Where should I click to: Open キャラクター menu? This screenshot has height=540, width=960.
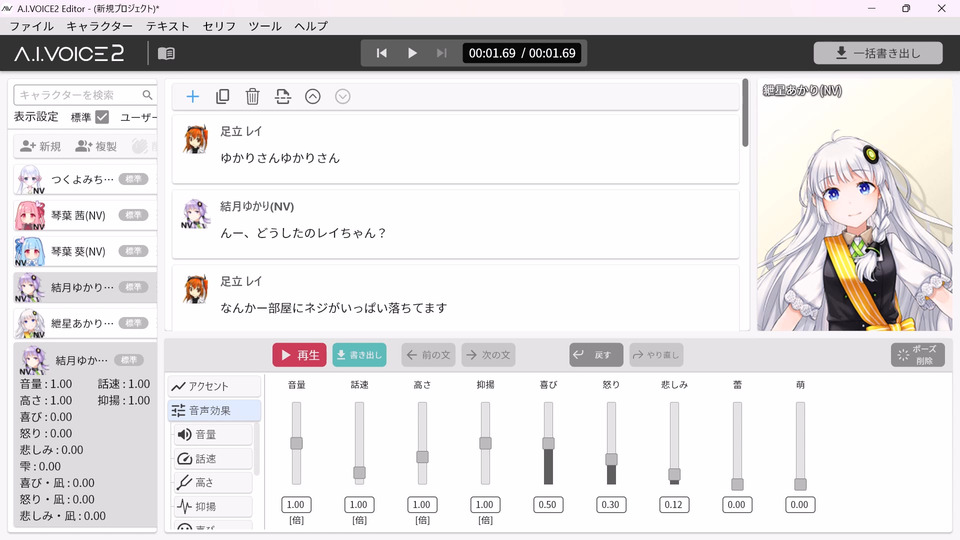coord(99,26)
